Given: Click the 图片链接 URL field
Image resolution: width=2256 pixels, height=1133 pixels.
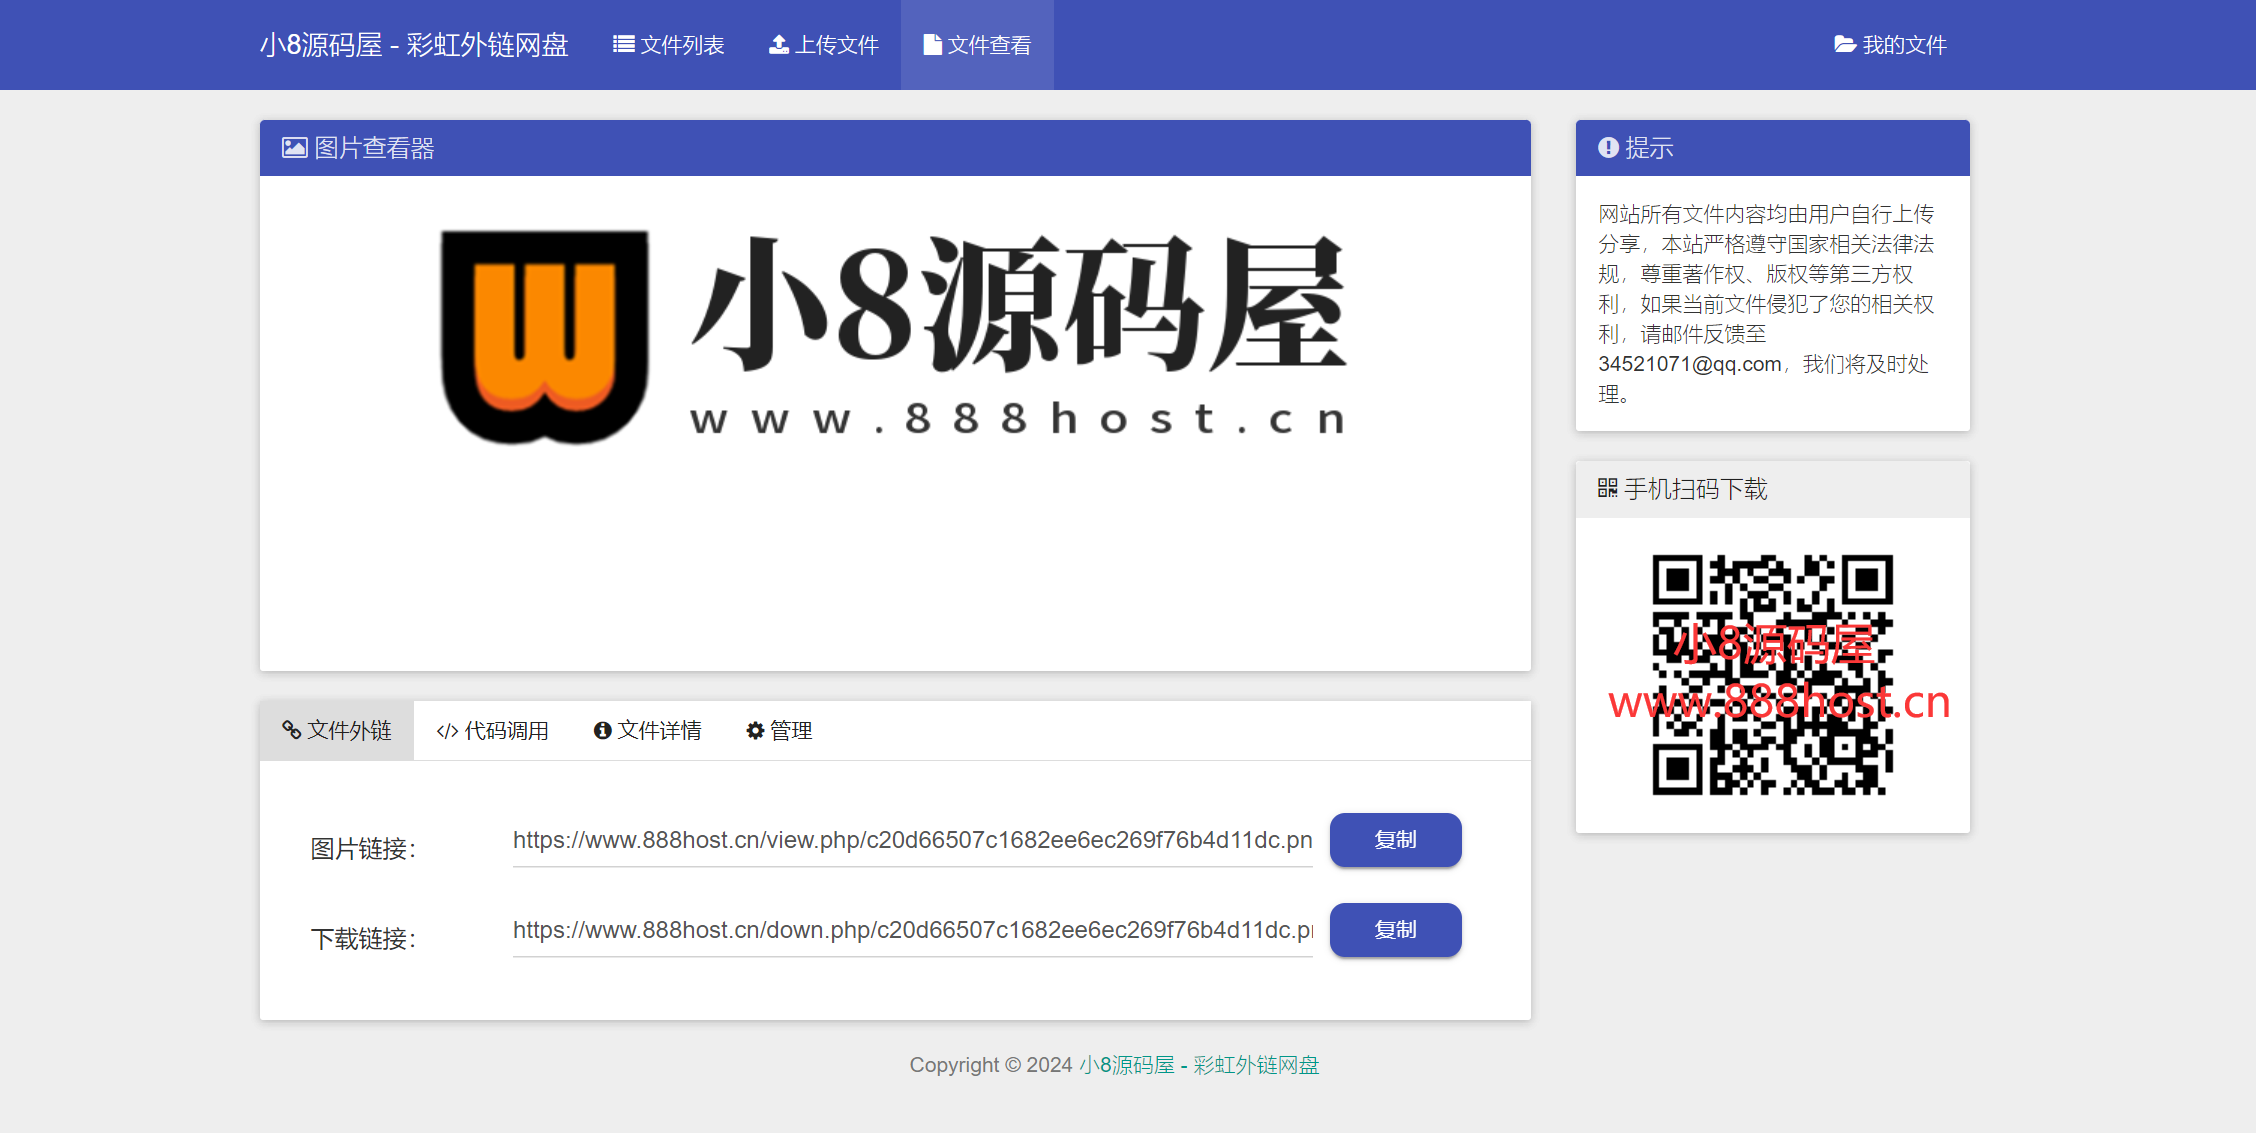Looking at the screenshot, I should [913, 841].
